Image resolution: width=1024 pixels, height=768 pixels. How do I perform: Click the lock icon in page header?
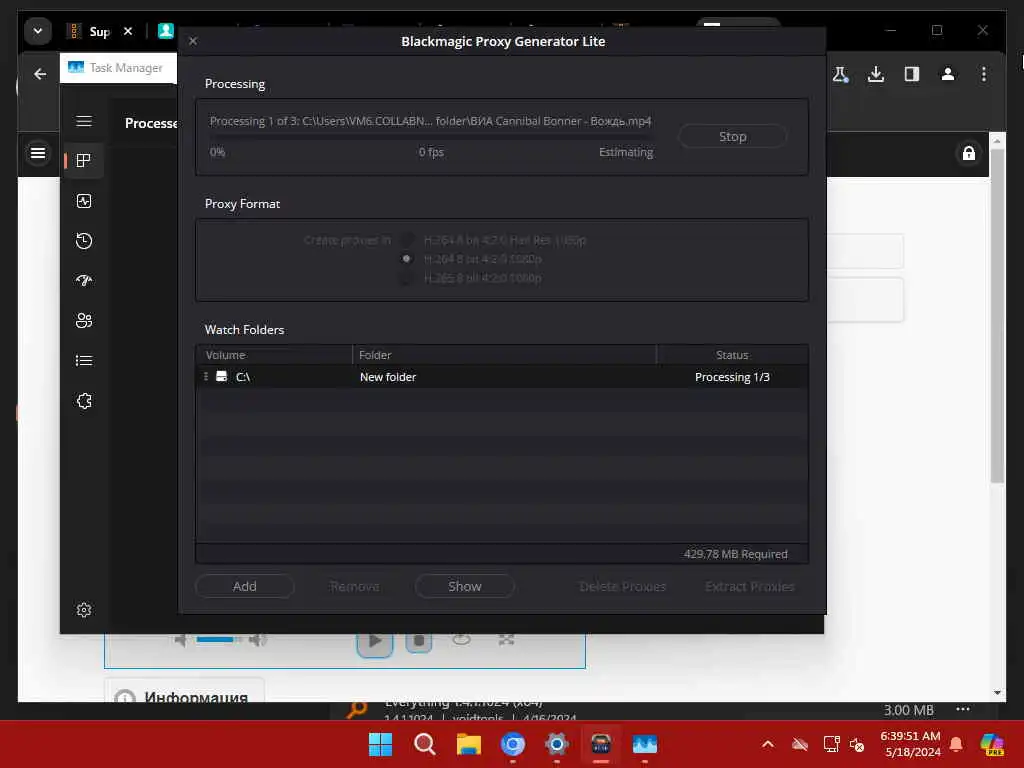coord(968,153)
